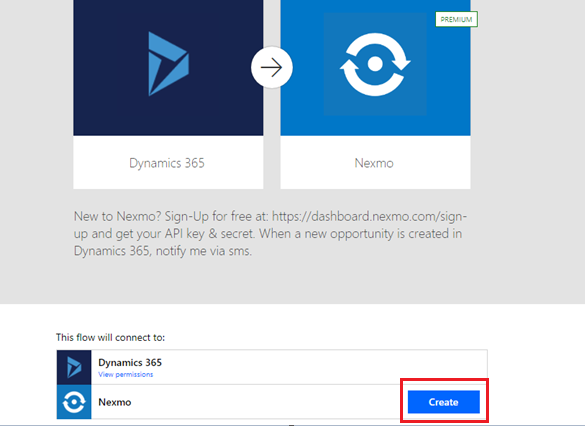Click 'This flow will connect to:' heading
This screenshot has height=426, width=585.
tap(110, 338)
